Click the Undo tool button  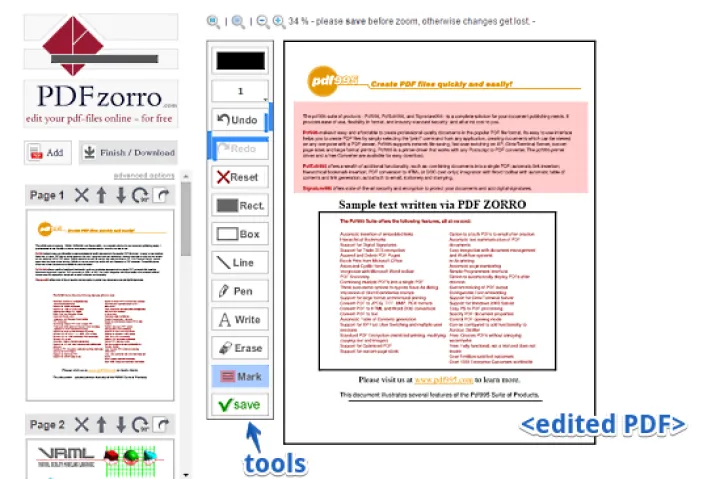[240, 120]
